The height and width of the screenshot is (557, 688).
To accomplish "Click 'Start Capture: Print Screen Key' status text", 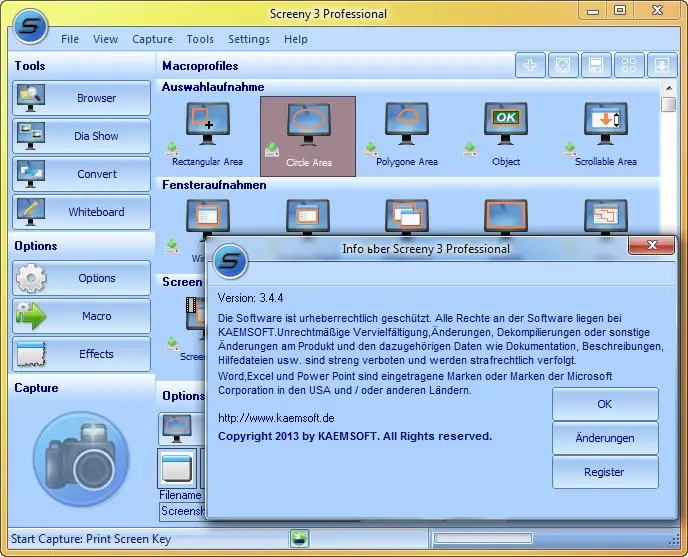I will [x=91, y=539].
